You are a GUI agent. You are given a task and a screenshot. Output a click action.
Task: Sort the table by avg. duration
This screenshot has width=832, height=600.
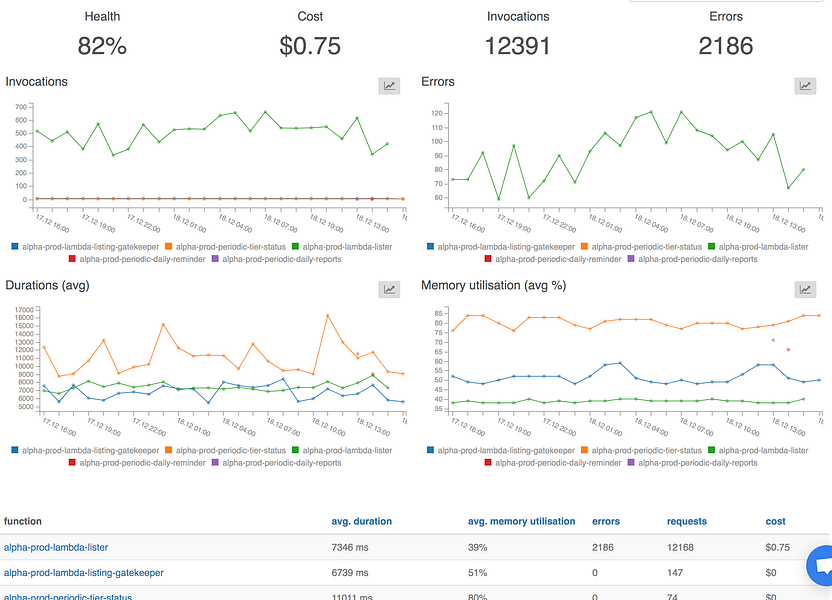(x=361, y=521)
